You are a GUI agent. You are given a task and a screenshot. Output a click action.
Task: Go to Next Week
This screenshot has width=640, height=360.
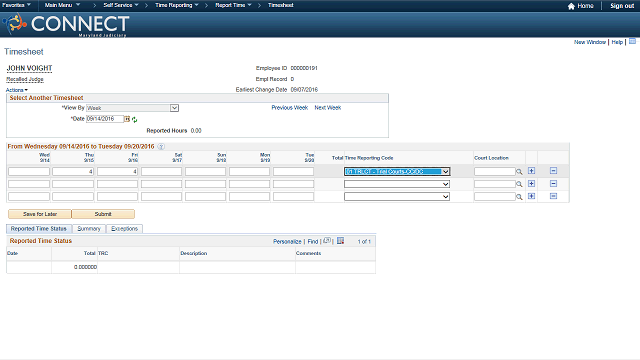pos(328,108)
